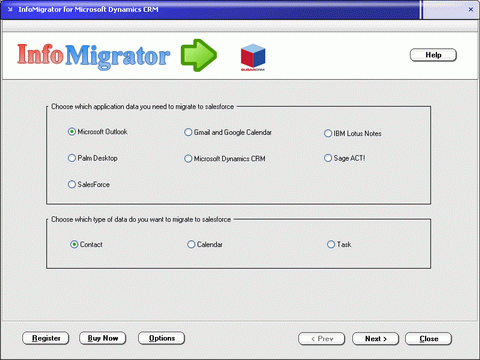Open the Options dialog button
480x360 pixels.
tap(162, 338)
